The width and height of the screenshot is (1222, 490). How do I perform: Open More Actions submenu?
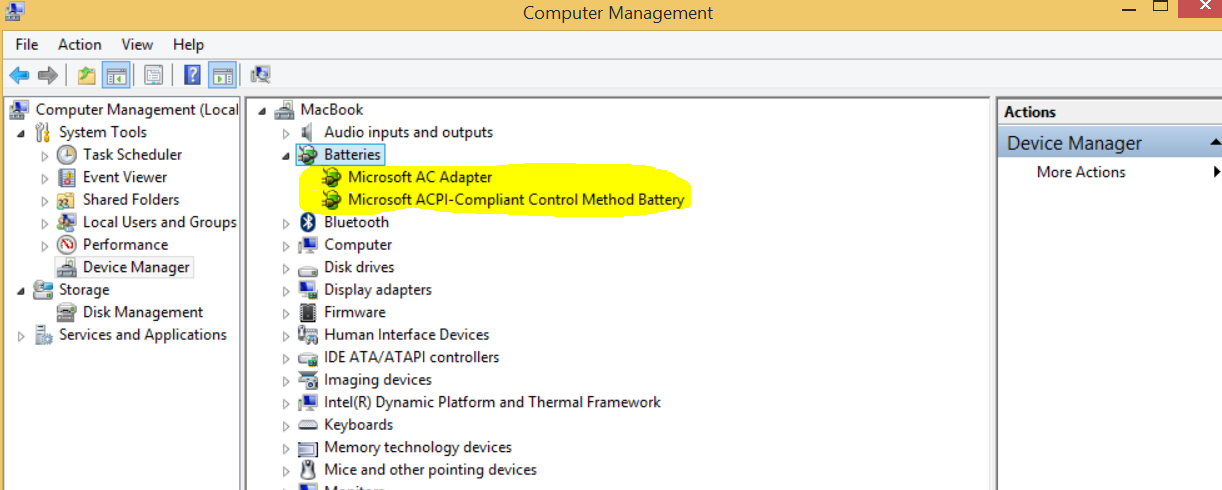coord(1081,172)
